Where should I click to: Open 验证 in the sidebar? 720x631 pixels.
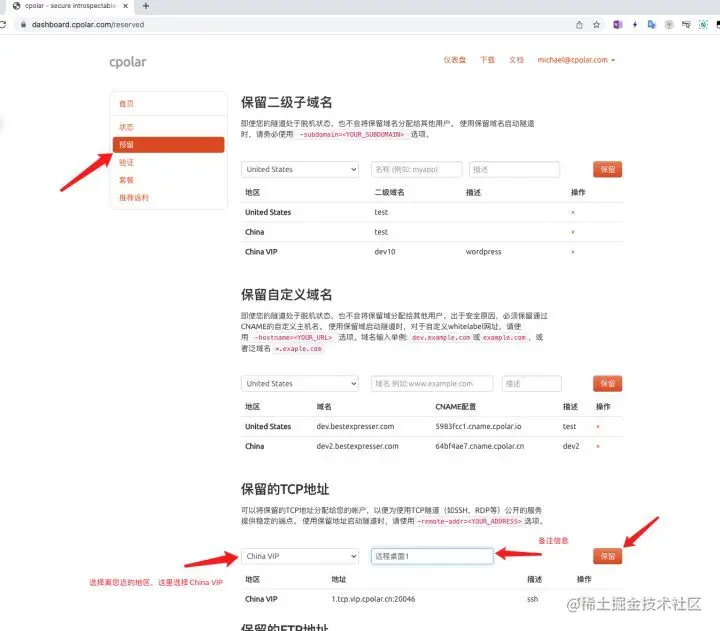126,163
